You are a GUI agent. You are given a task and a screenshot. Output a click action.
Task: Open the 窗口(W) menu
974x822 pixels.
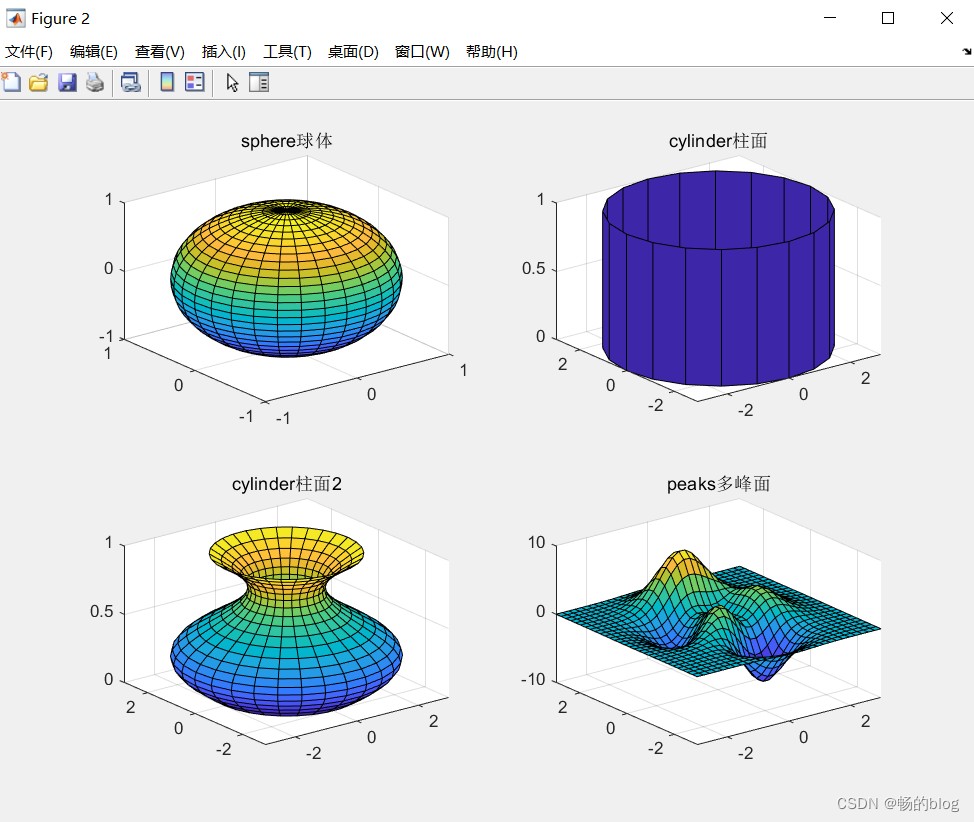421,52
